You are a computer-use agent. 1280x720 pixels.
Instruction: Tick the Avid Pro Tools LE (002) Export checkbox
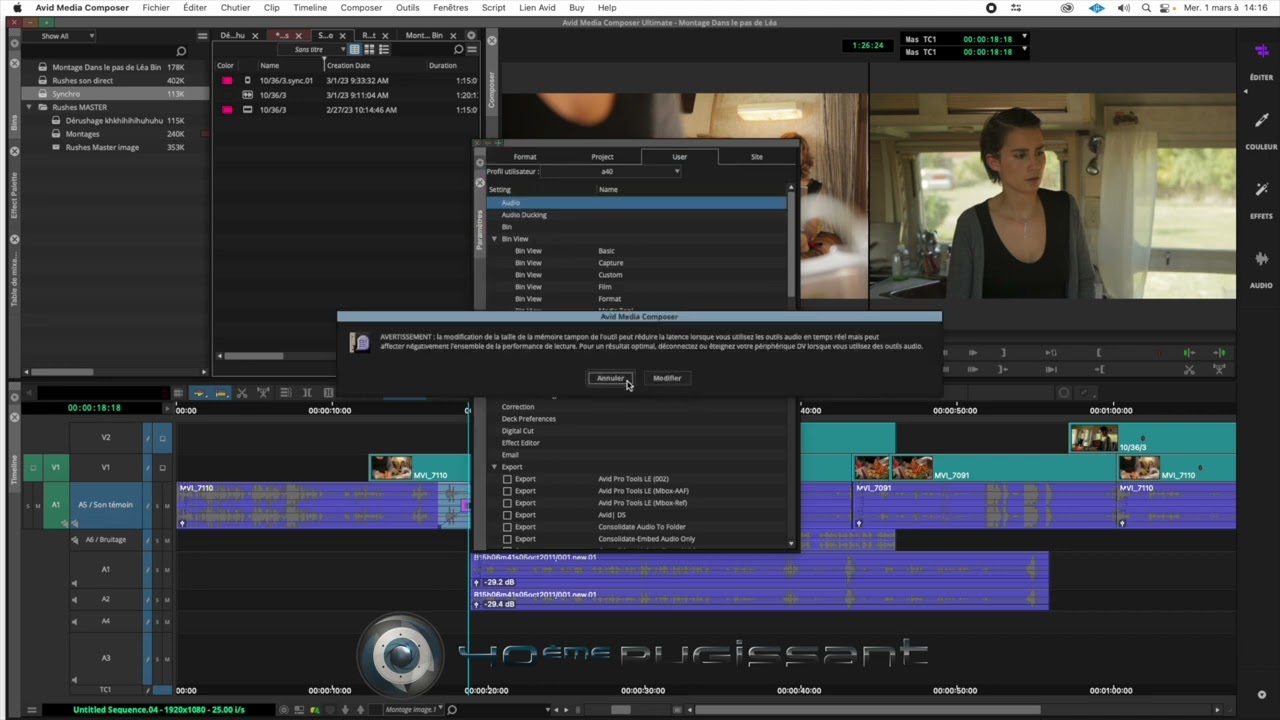[507, 479]
